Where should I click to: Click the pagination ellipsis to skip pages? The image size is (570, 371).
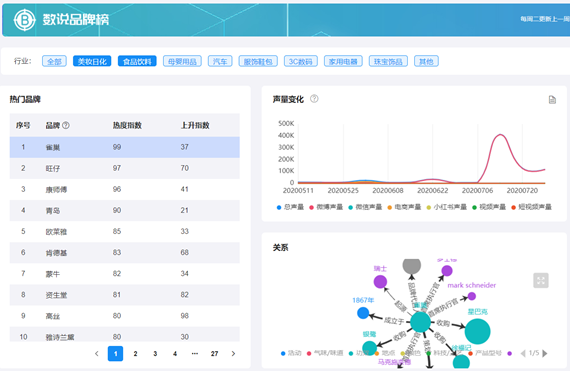[x=195, y=354]
